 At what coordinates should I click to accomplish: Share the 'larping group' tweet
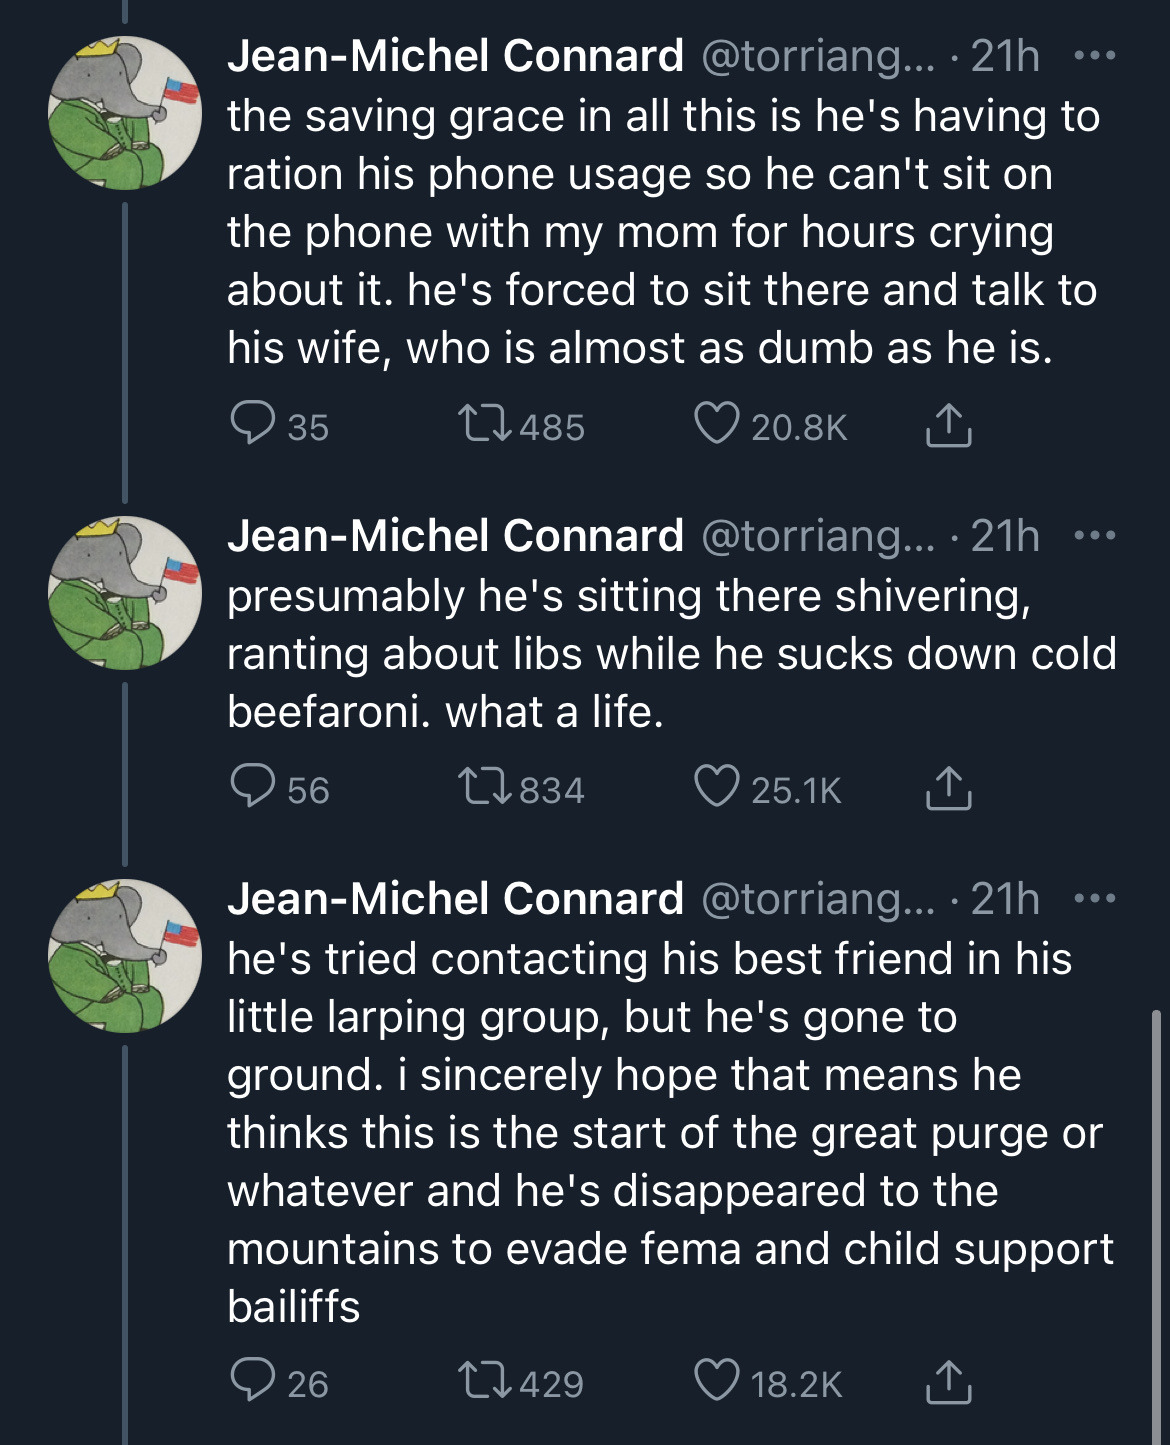coord(948,1381)
